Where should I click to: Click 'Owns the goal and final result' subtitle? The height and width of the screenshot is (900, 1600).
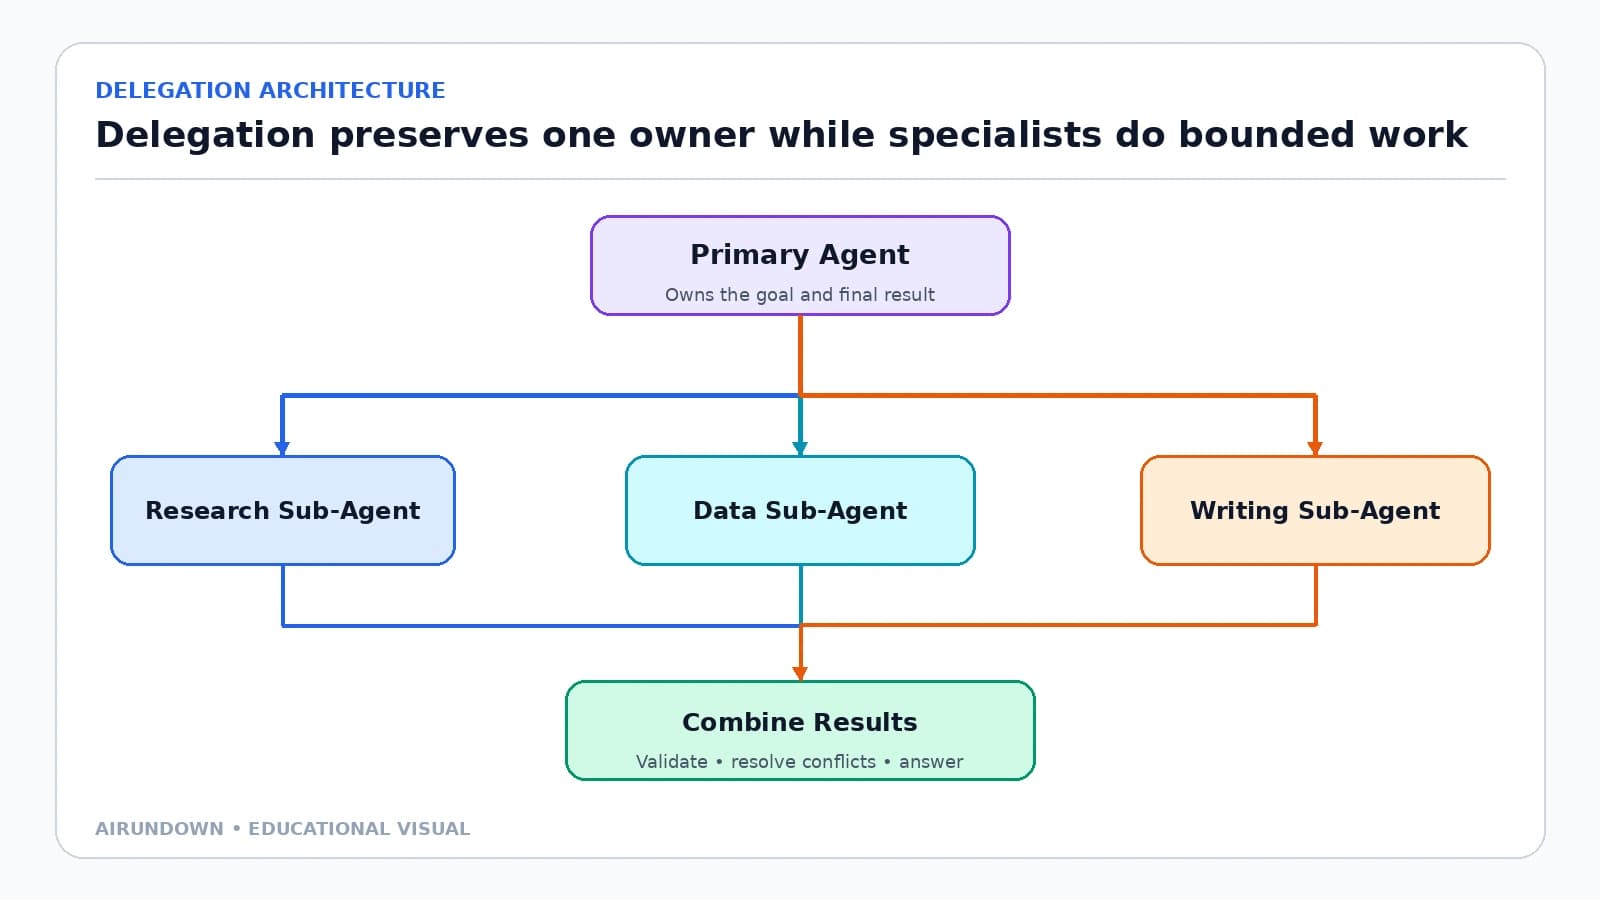800,294
